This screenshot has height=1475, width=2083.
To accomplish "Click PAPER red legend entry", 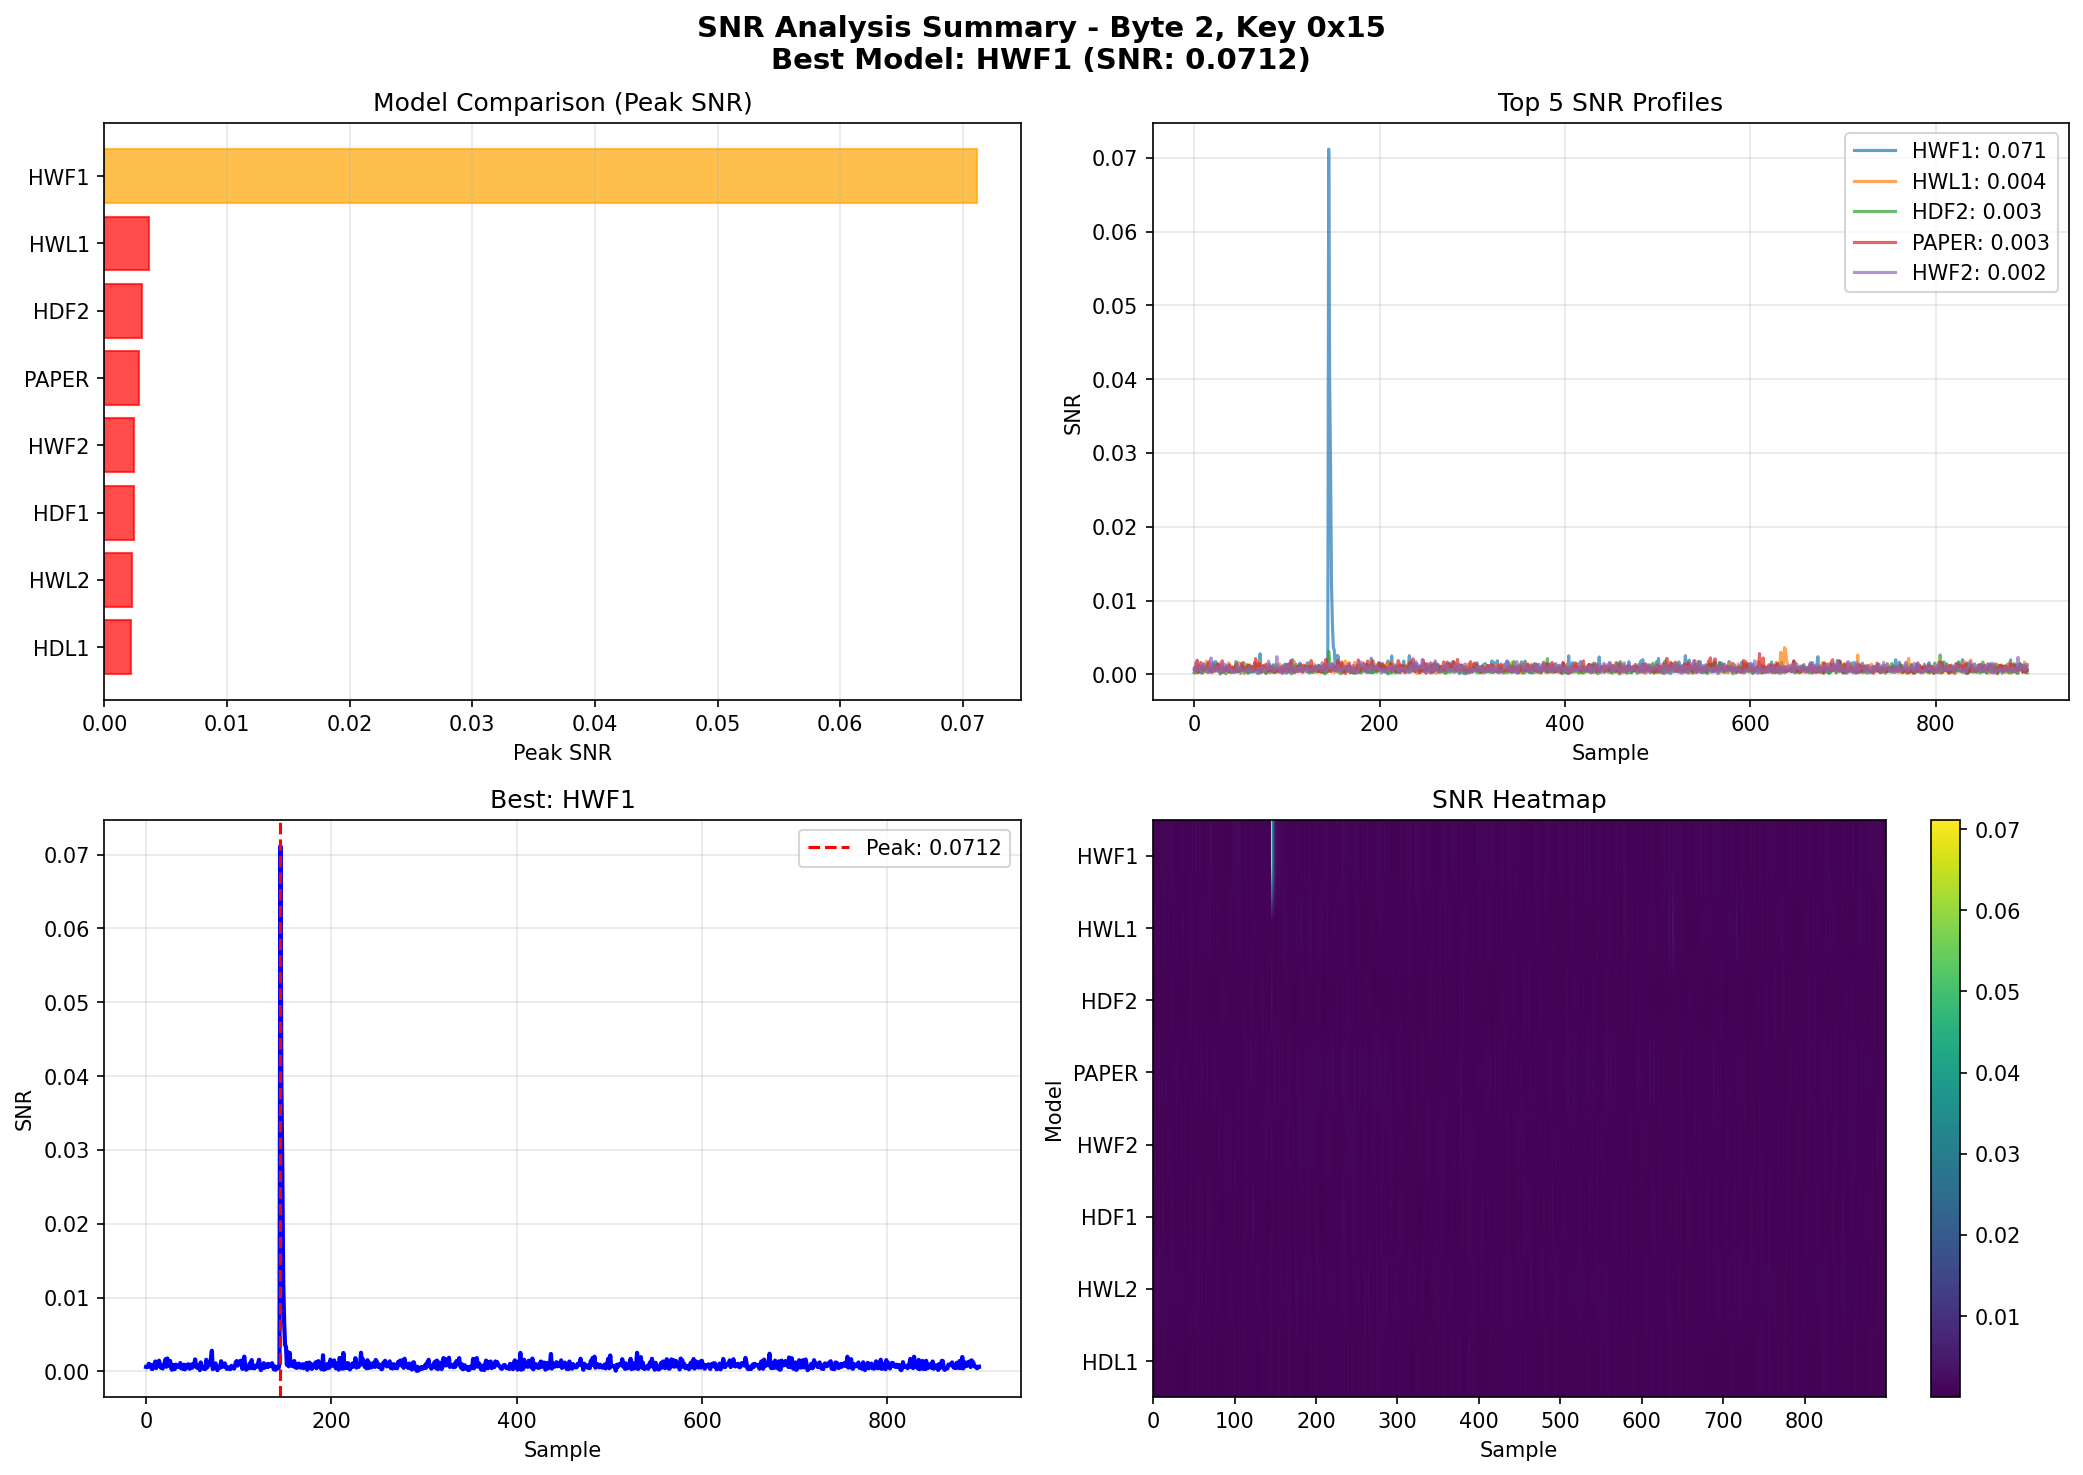I will [1980, 243].
